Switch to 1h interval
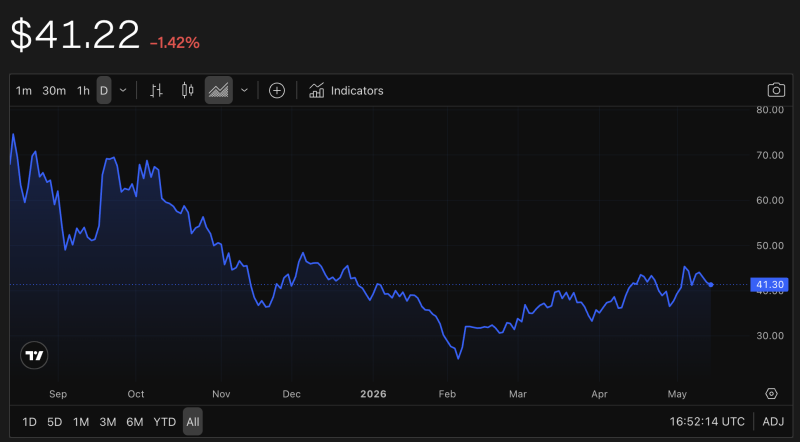800x442 pixels. coord(83,91)
